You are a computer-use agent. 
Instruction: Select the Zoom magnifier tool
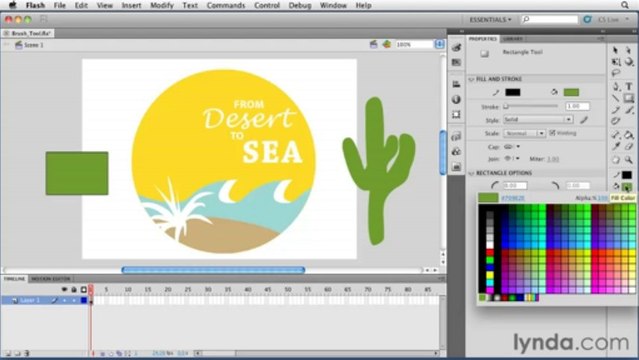[x=629, y=160]
